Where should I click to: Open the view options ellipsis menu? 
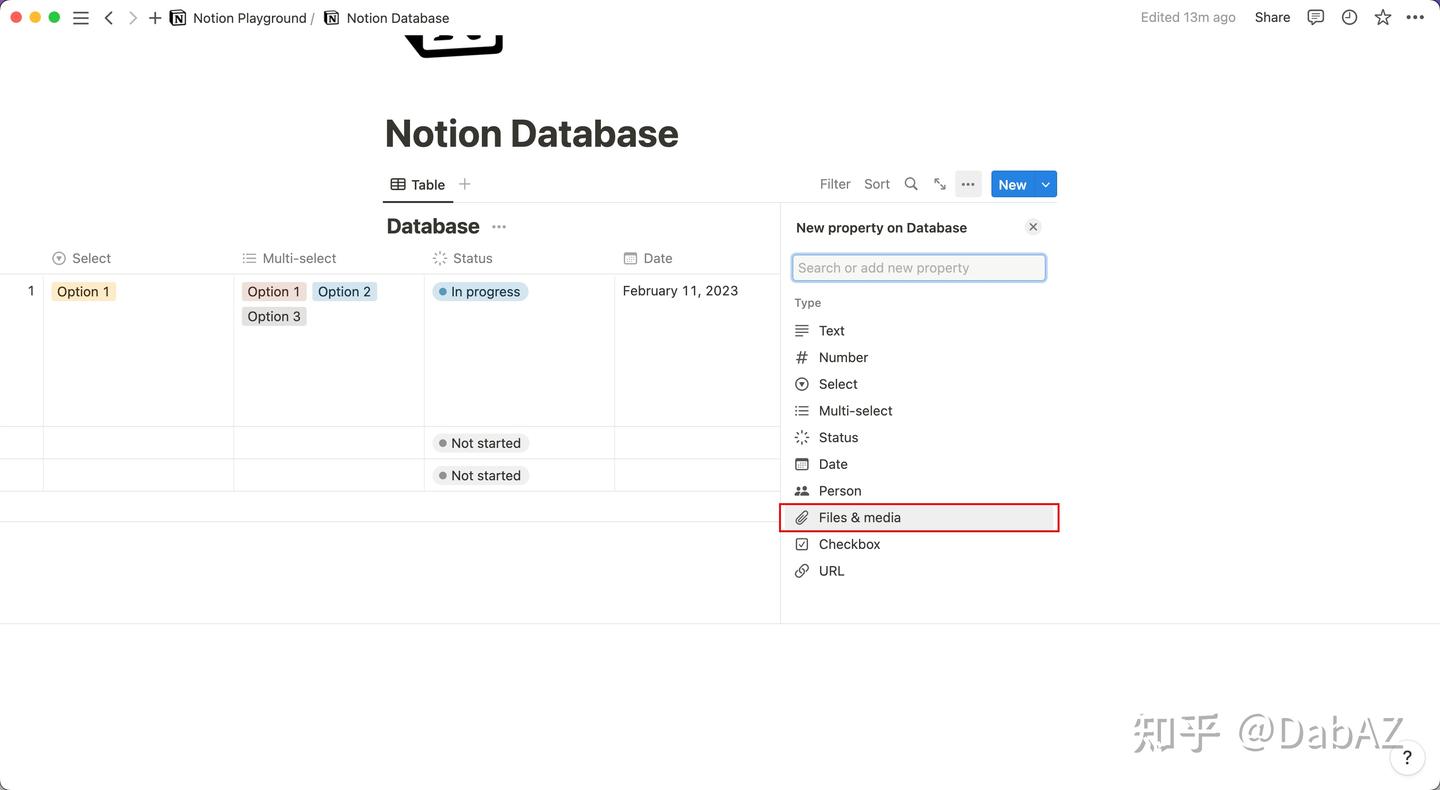coord(967,184)
